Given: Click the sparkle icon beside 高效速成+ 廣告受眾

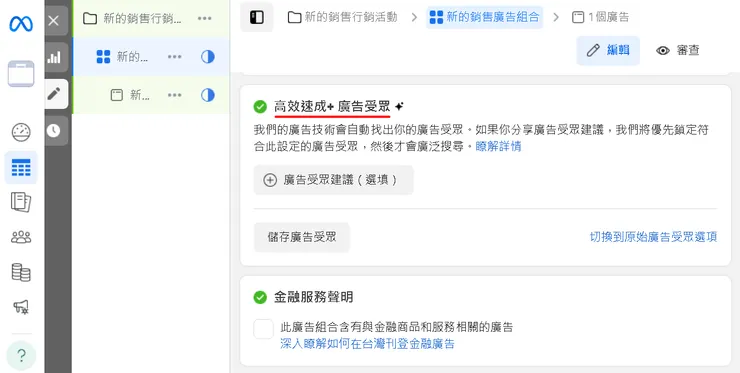Looking at the screenshot, I should [x=399, y=107].
